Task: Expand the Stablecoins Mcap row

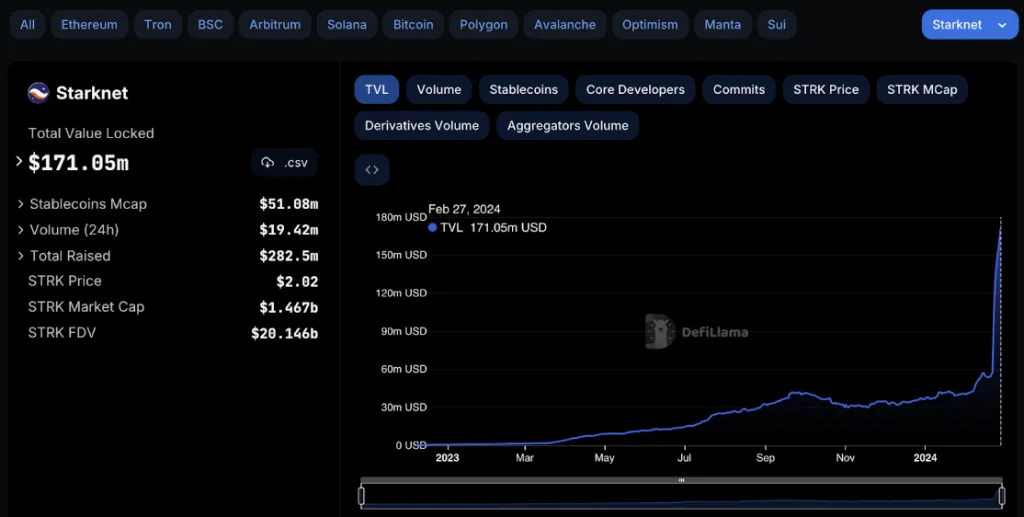Action: pyautogui.click(x=20, y=204)
